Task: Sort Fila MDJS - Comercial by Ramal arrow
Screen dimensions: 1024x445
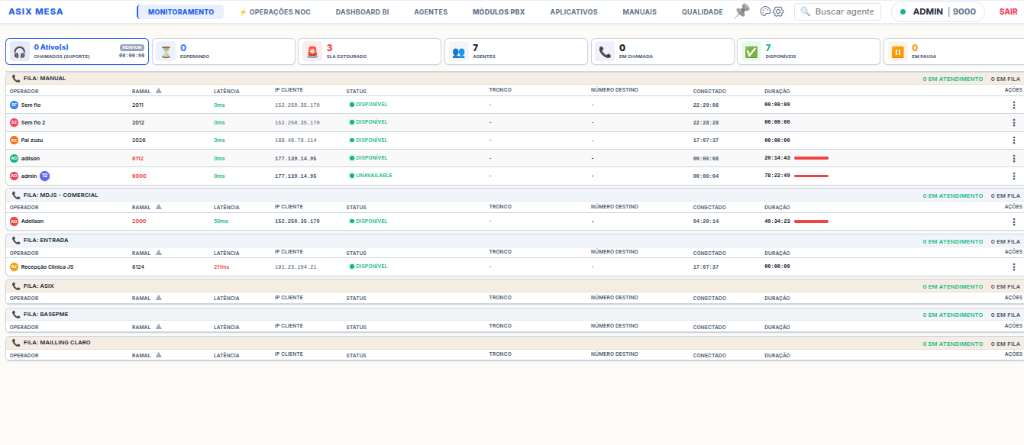Action: 158,207
